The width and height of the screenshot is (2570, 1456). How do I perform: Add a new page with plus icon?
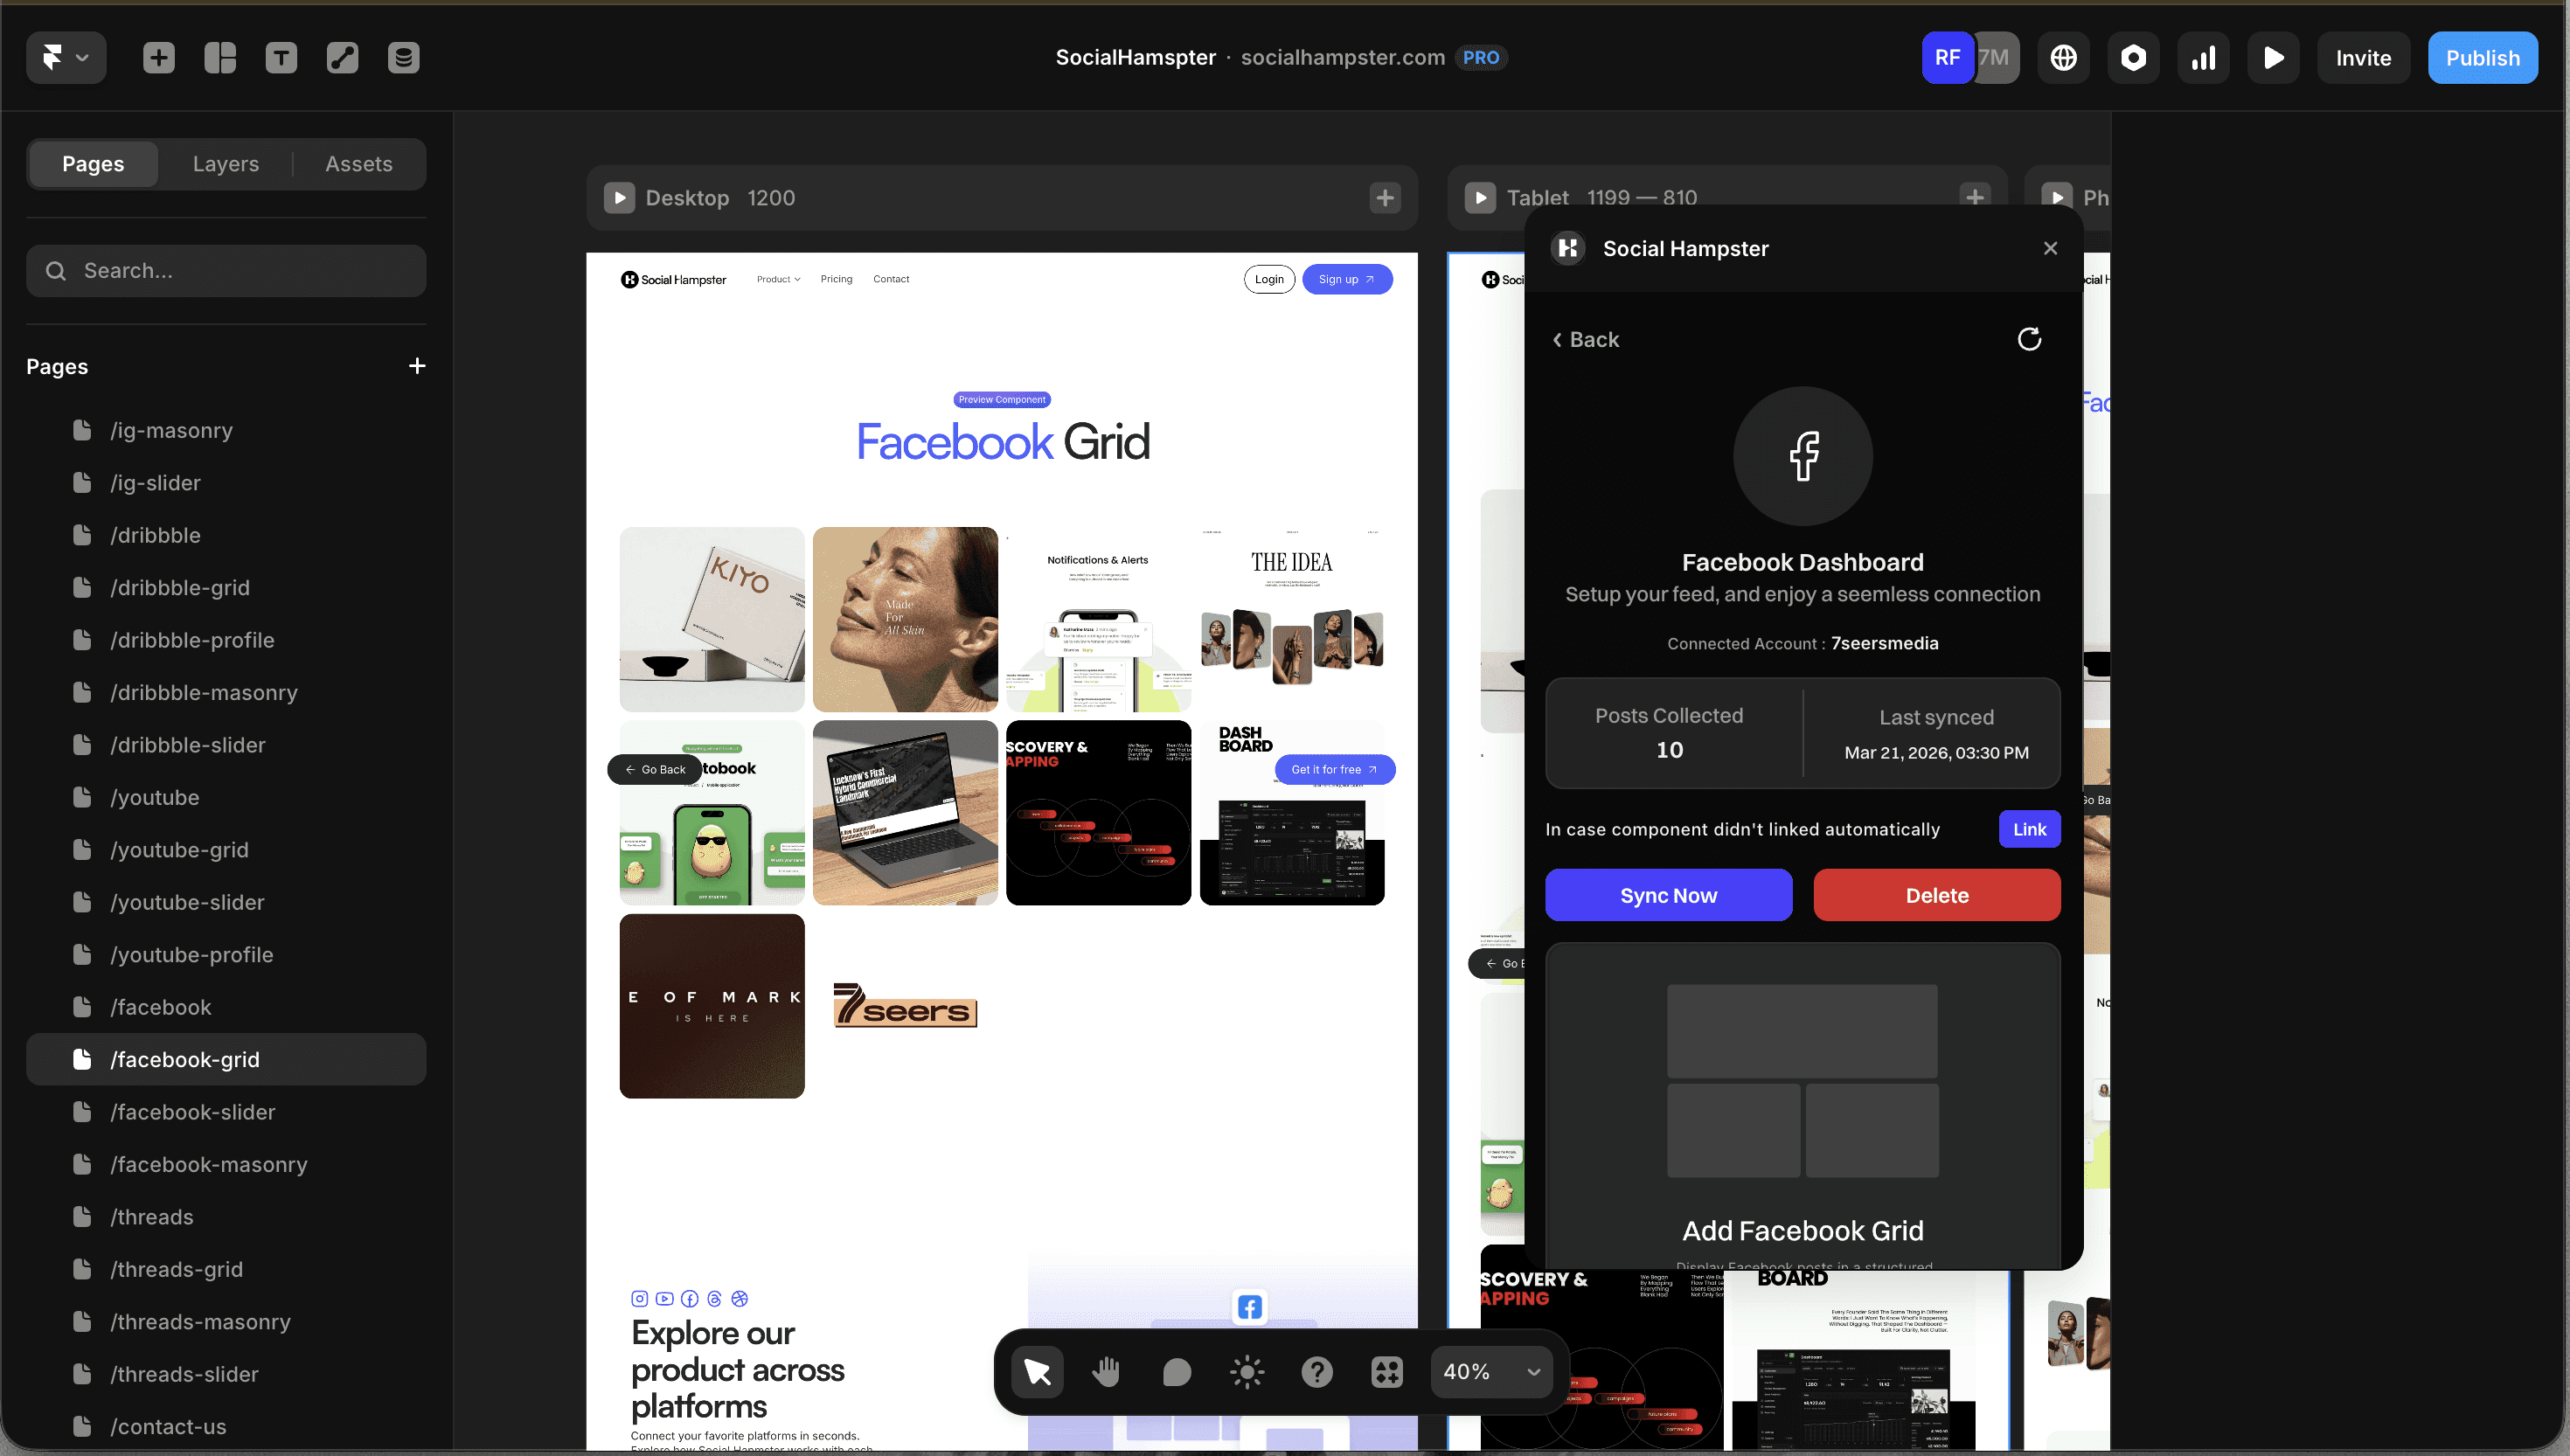[417, 366]
